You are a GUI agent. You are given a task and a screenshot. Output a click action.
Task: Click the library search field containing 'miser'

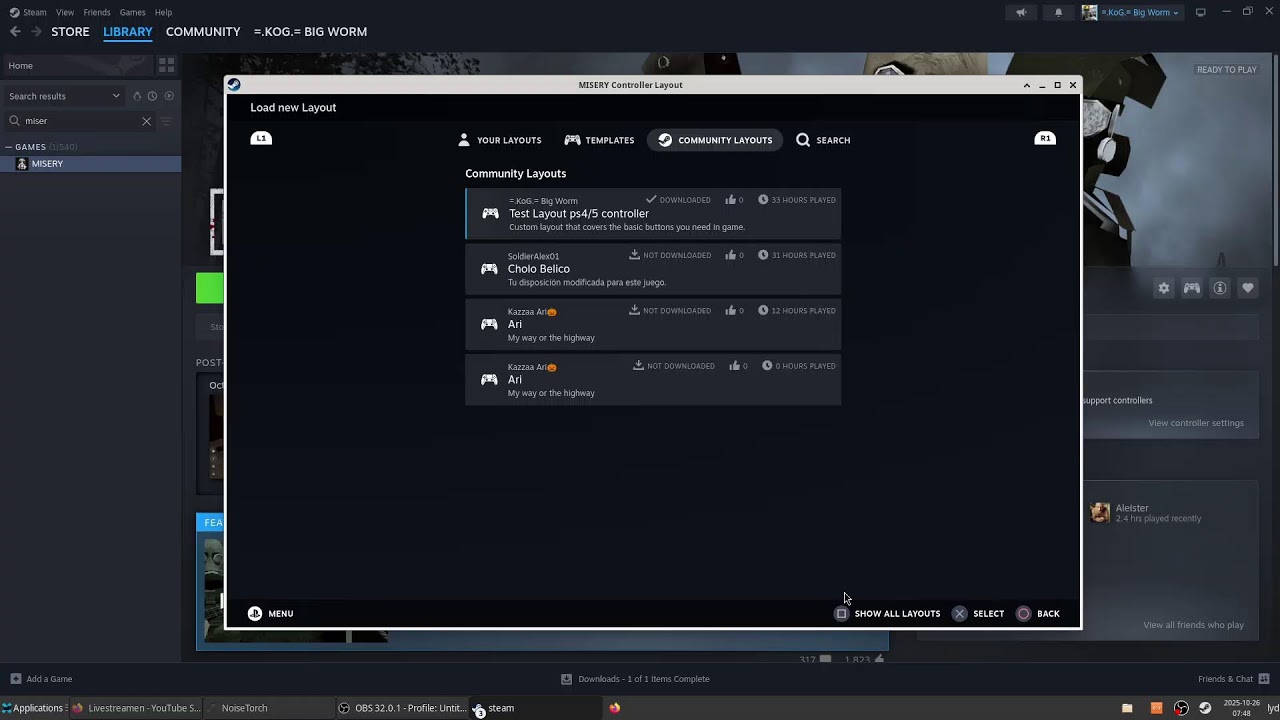(x=80, y=121)
